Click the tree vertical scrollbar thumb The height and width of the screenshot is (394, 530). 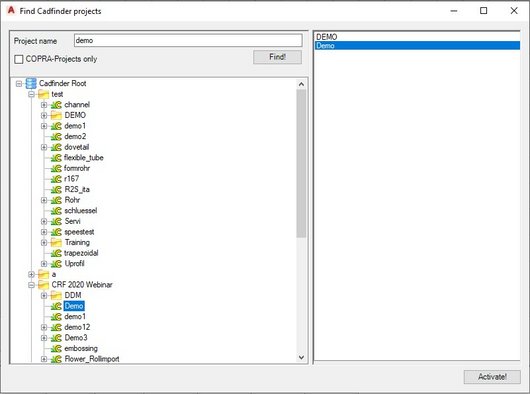[302, 164]
